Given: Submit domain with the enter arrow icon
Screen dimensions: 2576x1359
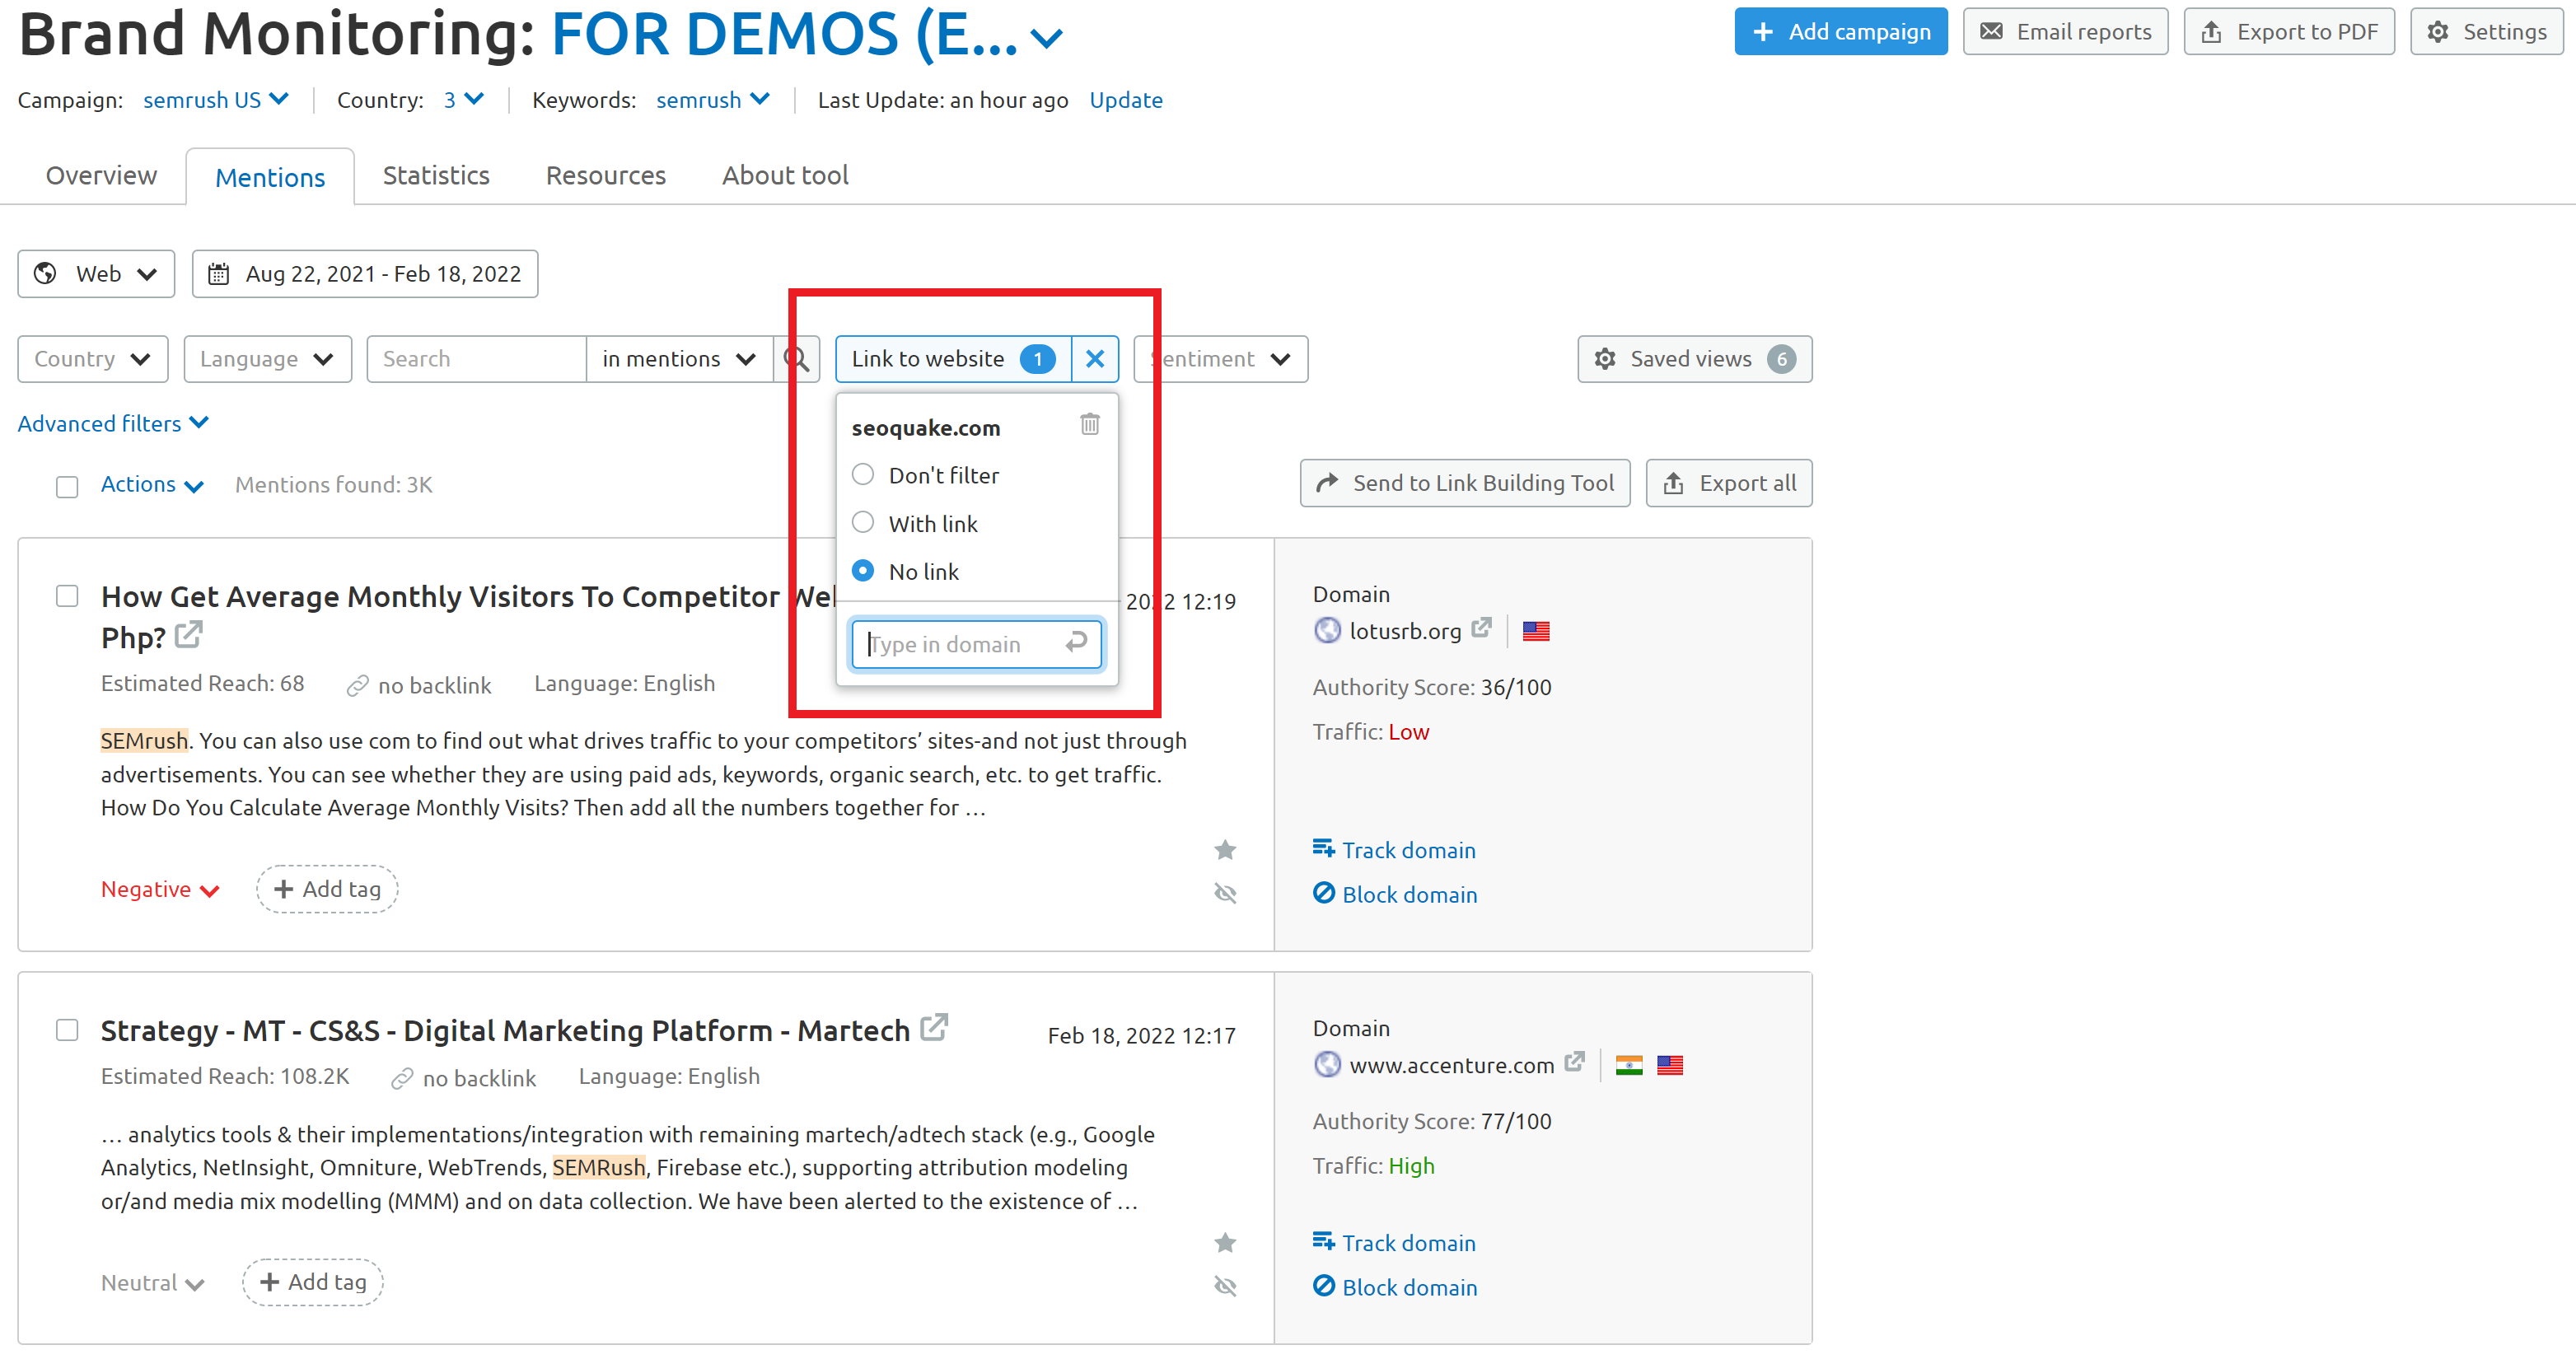Looking at the screenshot, I should coord(1076,643).
